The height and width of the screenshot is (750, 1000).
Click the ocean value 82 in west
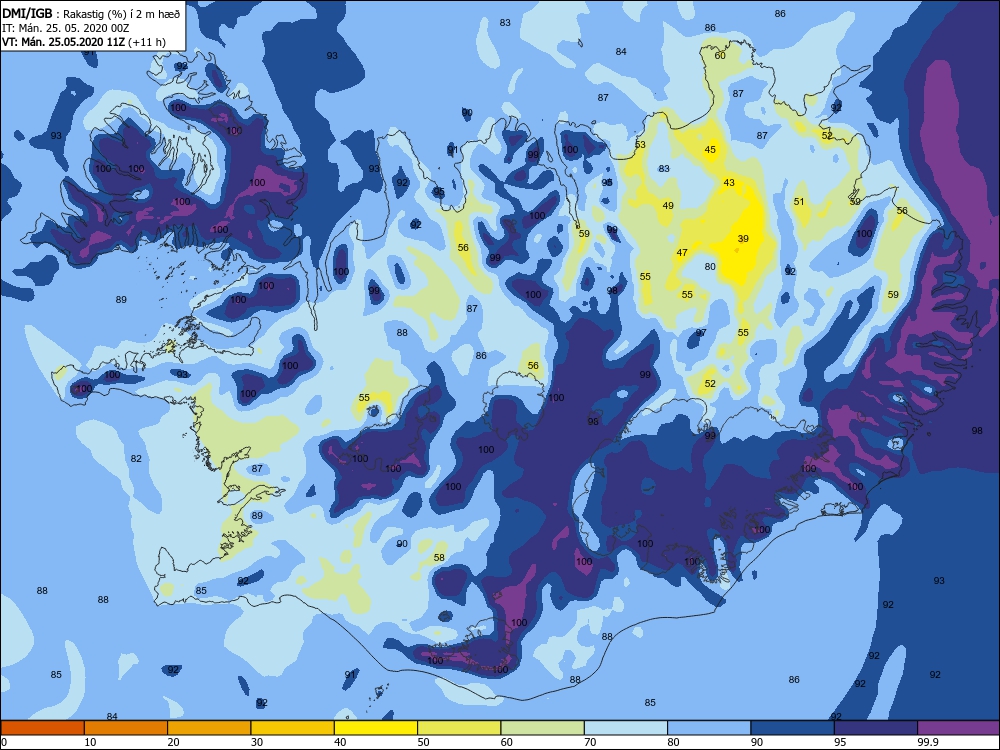(x=136, y=459)
